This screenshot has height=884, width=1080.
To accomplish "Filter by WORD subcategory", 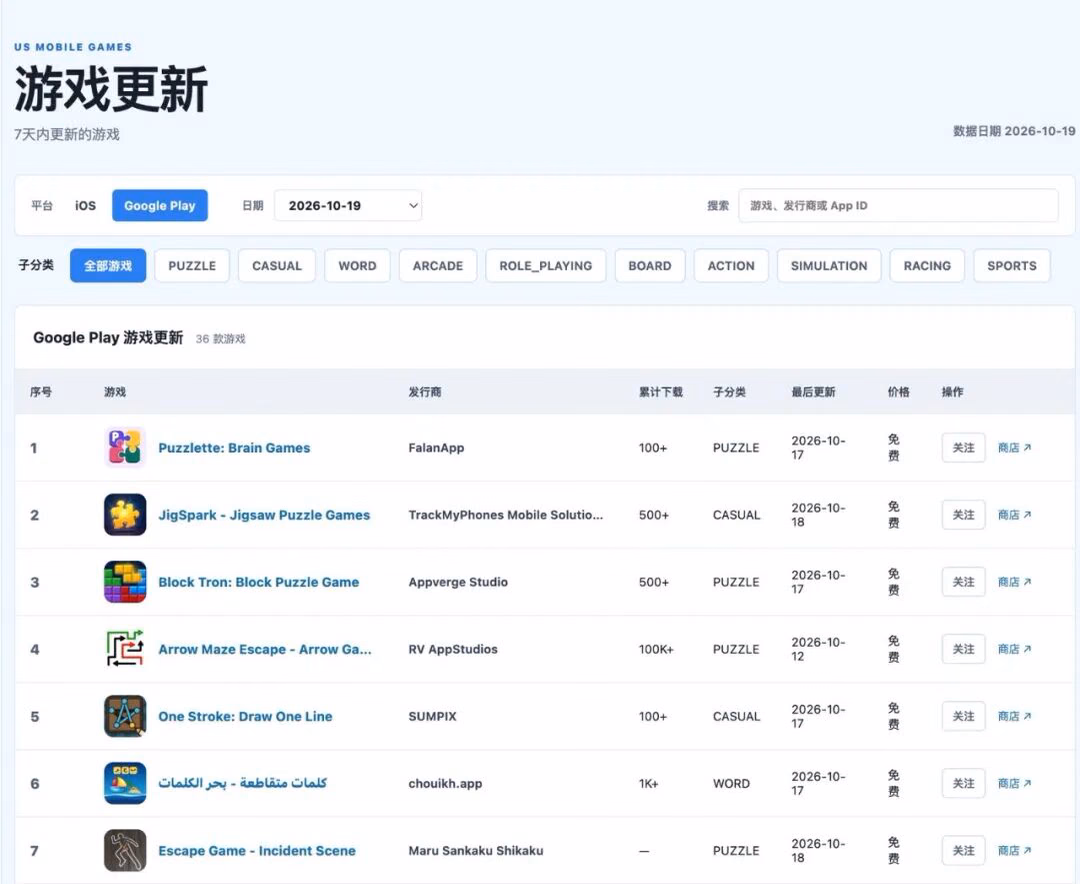I will 357,265.
